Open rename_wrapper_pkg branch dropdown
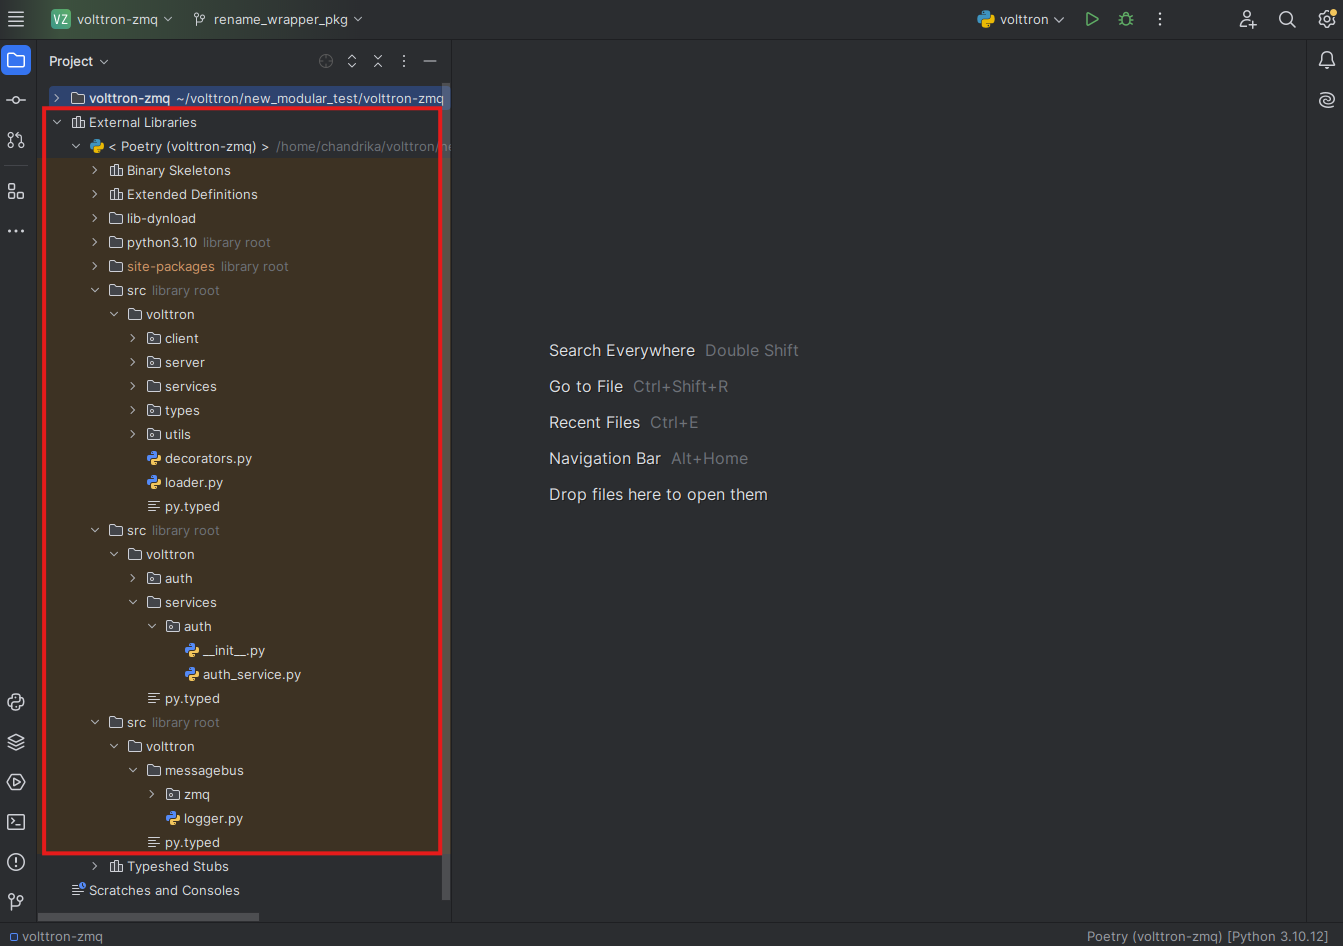This screenshot has height=946, width=1343. 278,19
